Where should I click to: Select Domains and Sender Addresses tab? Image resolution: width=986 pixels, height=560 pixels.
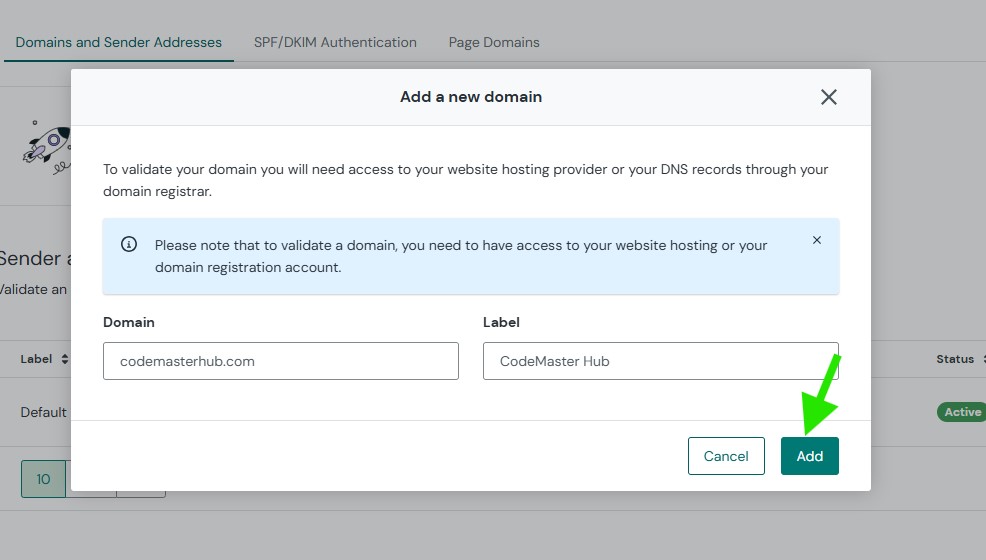(x=119, y=42)
